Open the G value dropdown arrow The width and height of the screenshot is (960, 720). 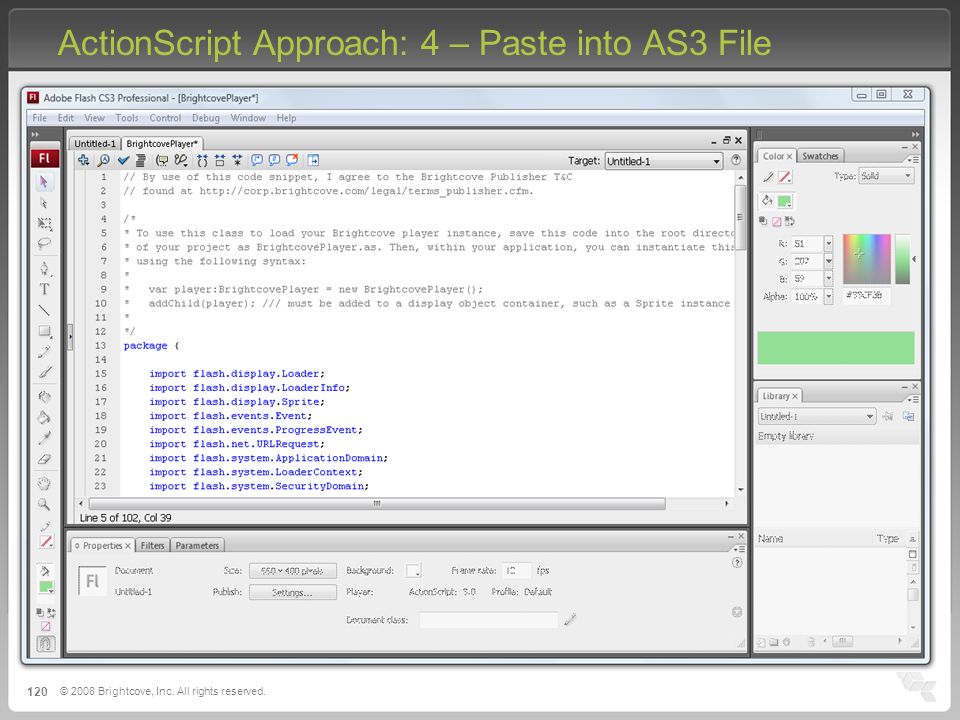(828, 261)
